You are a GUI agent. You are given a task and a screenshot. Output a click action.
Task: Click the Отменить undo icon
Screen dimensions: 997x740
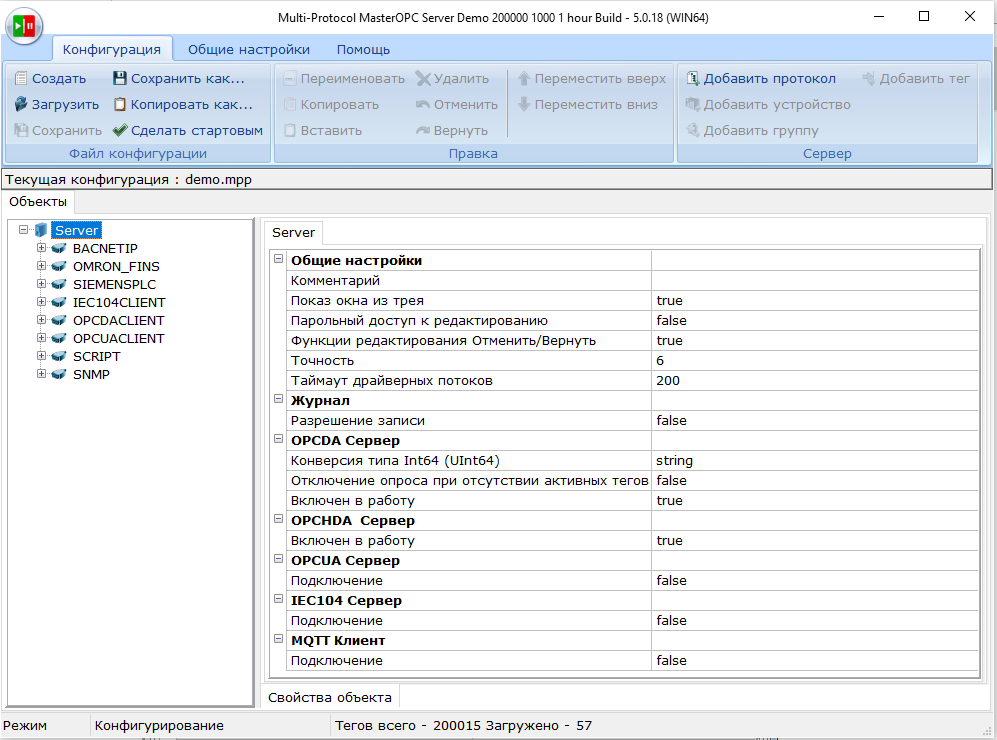[423, 104]
